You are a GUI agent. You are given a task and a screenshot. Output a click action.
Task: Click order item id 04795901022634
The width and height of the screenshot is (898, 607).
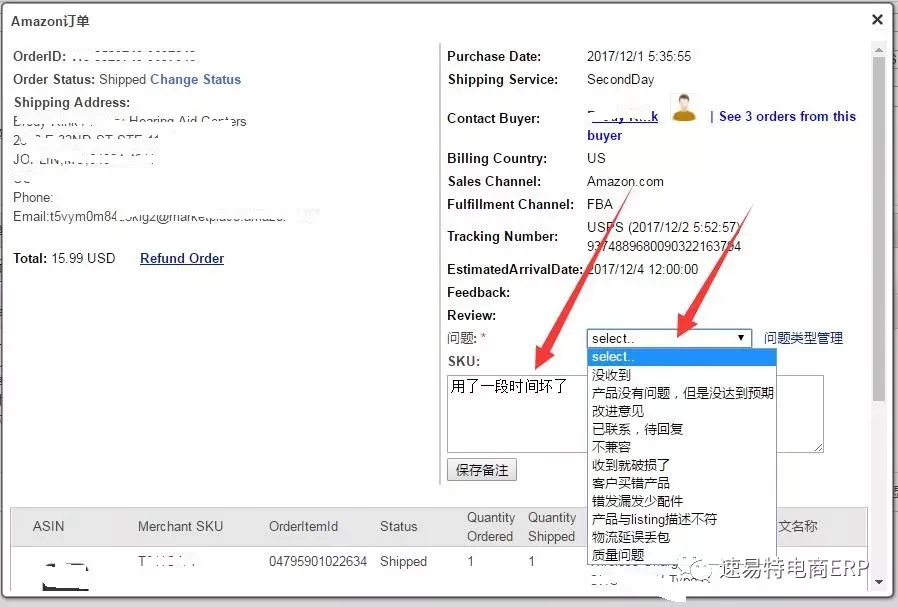(x=318, y=561)
